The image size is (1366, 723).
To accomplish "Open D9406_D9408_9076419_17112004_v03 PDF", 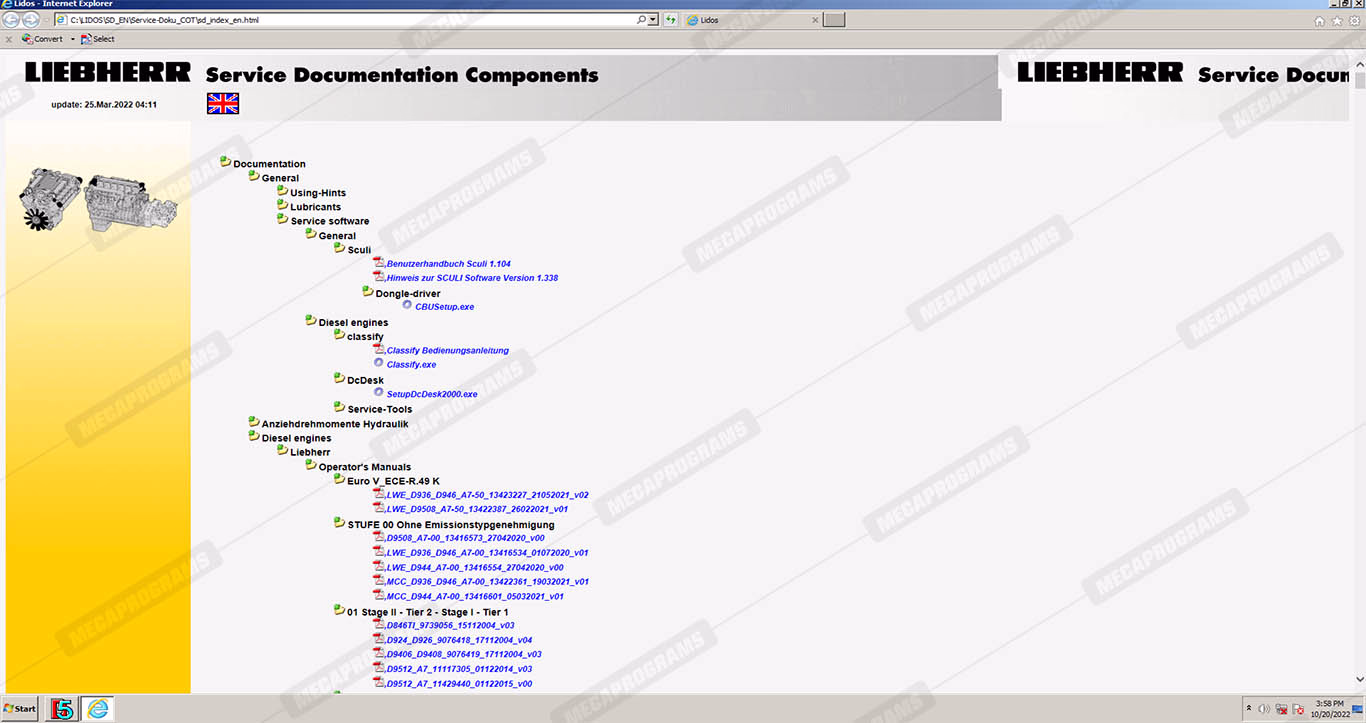I will [464, 654].
